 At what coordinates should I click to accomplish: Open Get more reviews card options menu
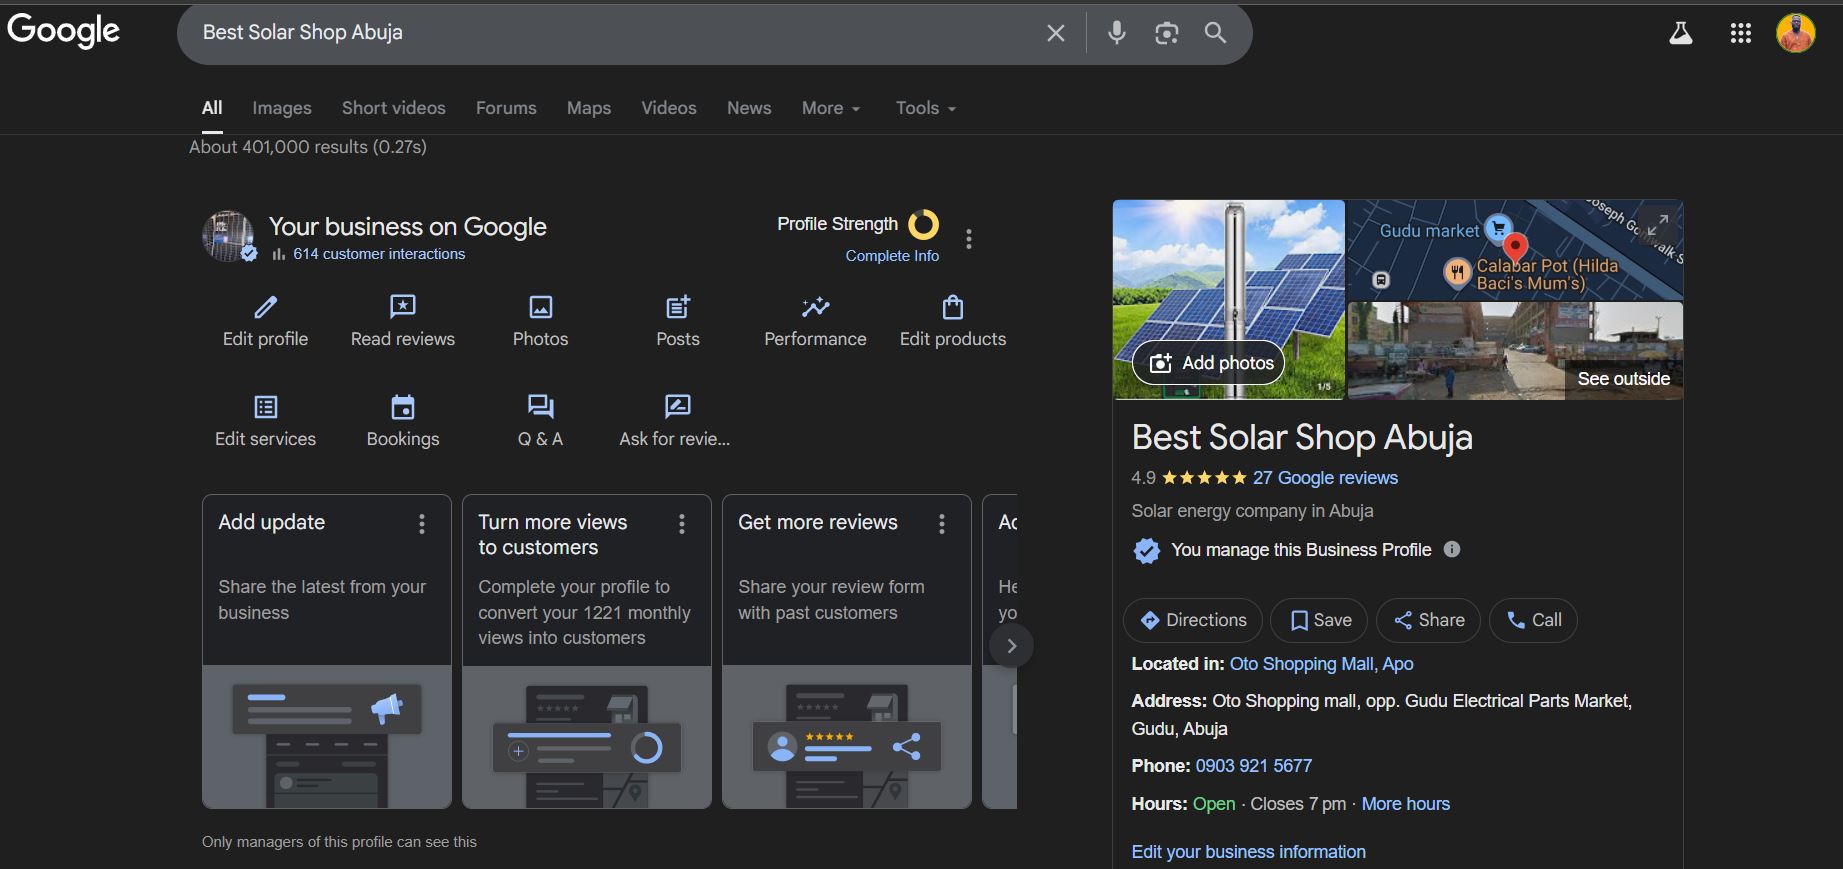[x=942, y=523]
